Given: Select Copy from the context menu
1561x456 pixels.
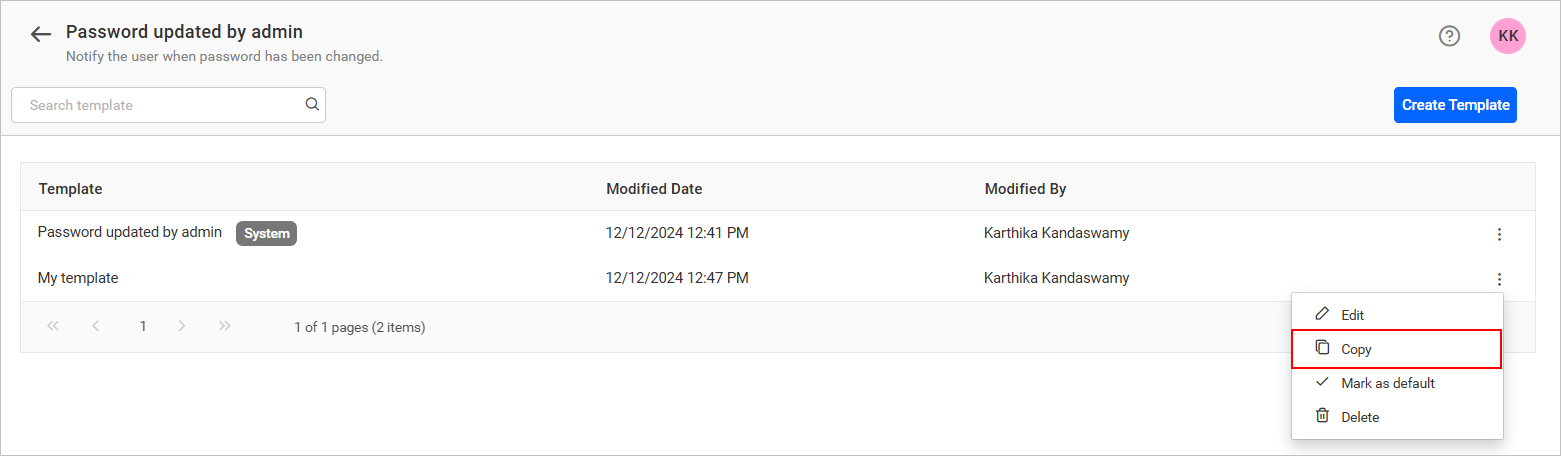Looking at the screenshot, I should pos(1356,349).
